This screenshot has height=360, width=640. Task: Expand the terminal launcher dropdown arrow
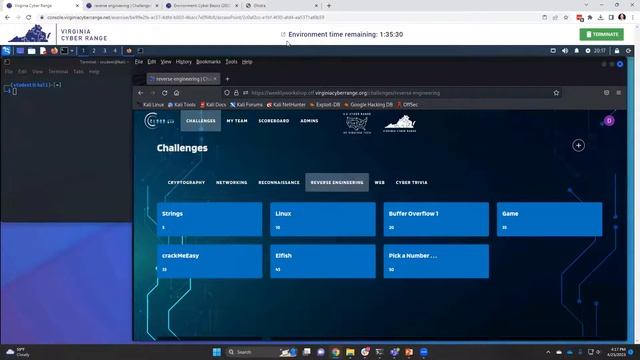point(72,51)
